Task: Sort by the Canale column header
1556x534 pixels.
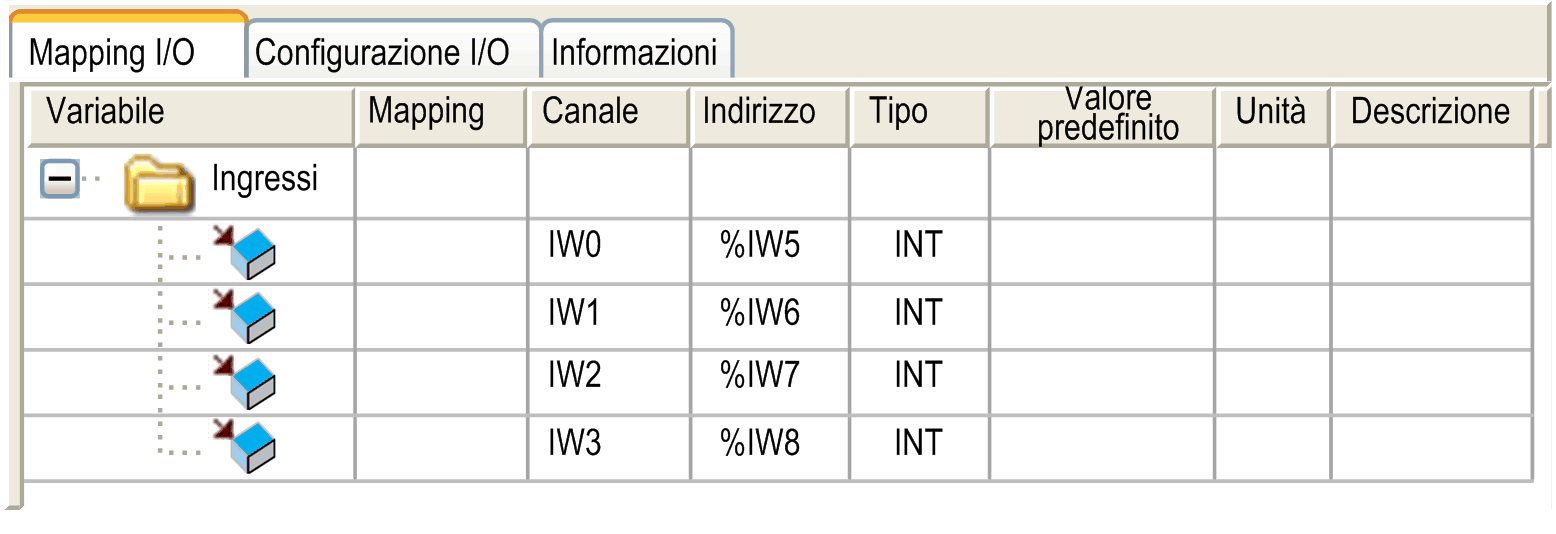Action: [x=590, y=112]
